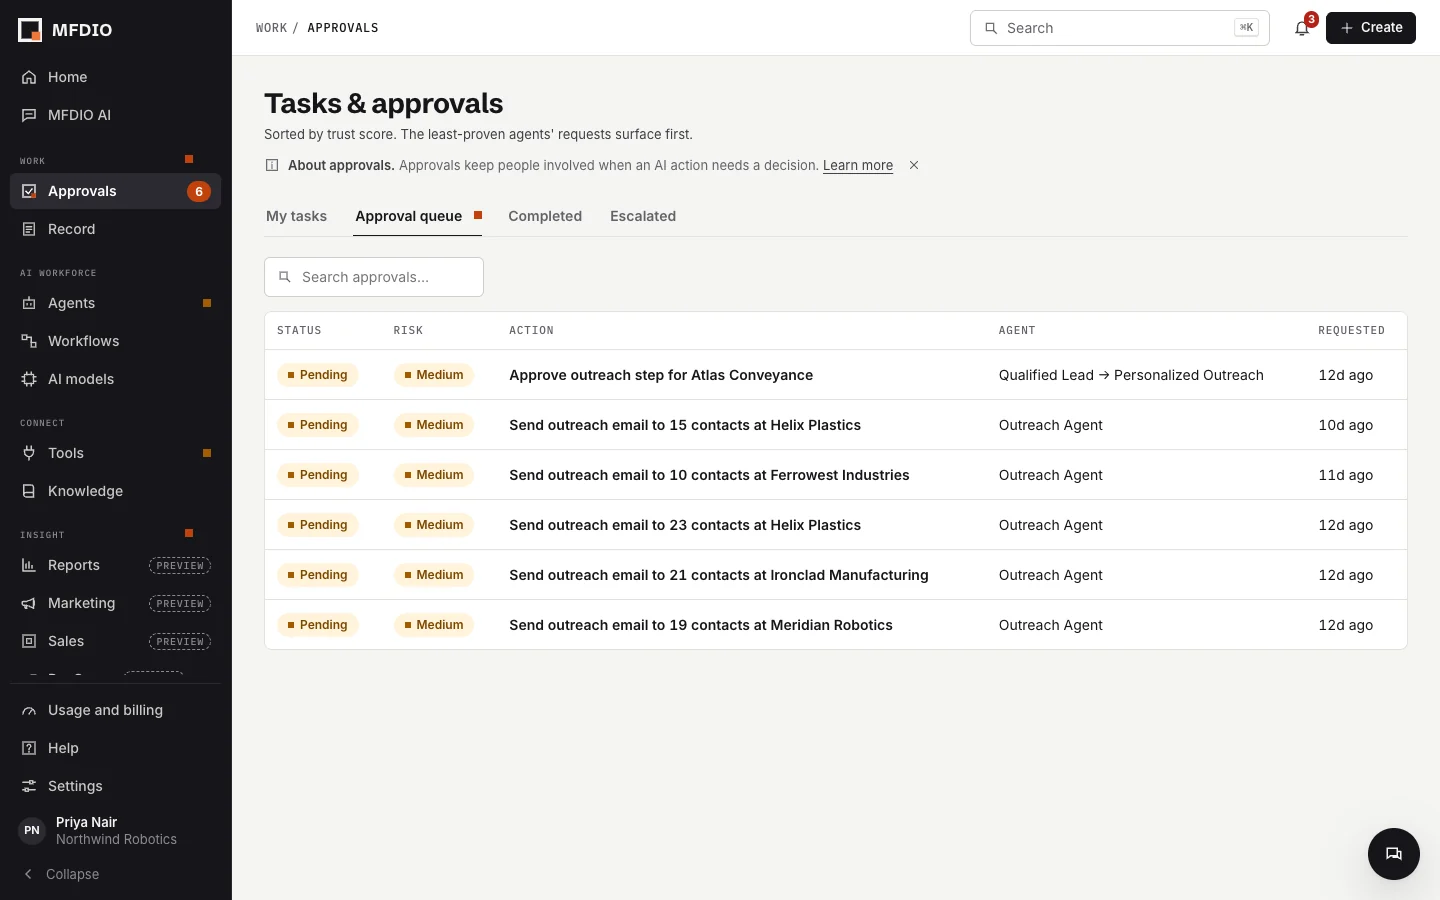The width and height of the screenshot is (1440, 900).
Task: Open the Agents icon
Action: [x=29, y=303]
